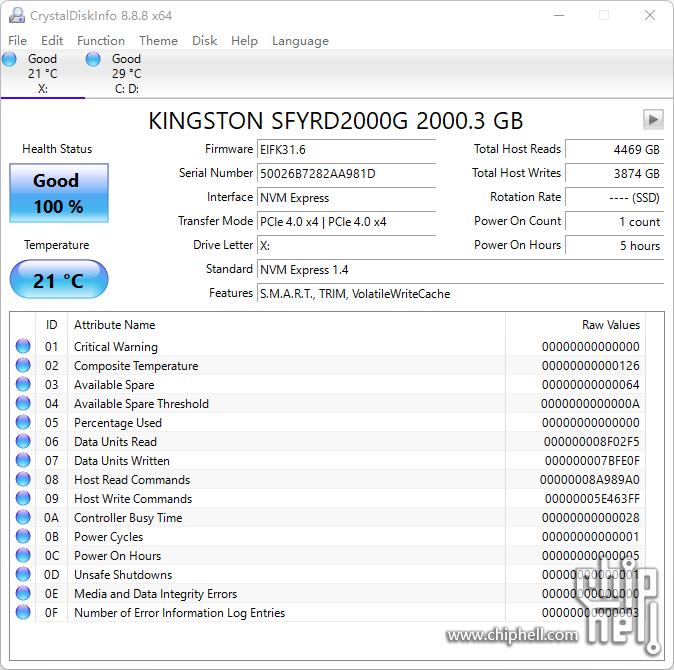
Task: Click status icon for Media and Data Integrity Errors
Action: (x=23, y=594)
